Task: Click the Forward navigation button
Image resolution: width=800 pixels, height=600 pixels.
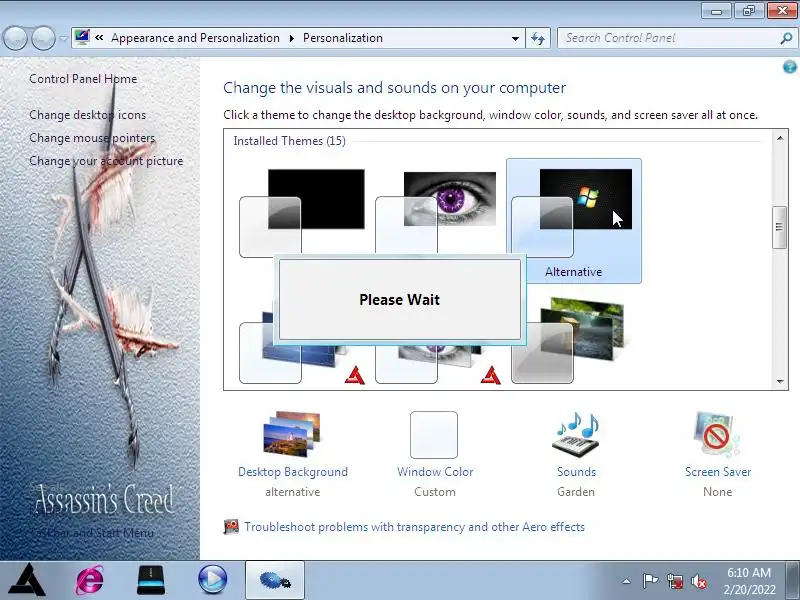Action: point(43,38)
